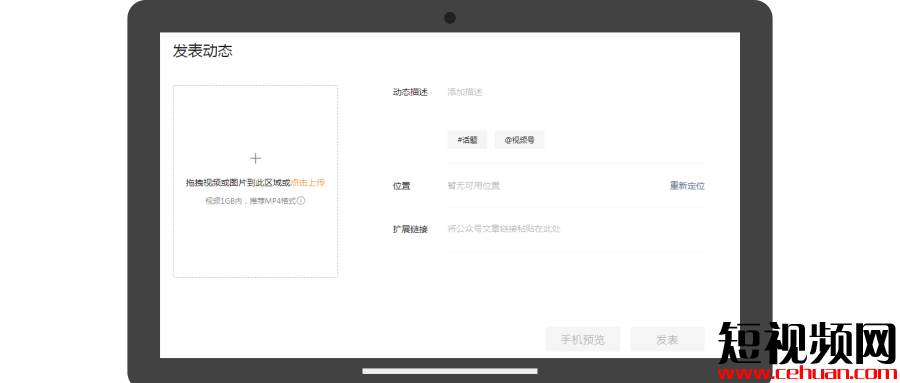This screenshot has height=383, width=900.
Task: Click the 添加描述 description field
Action: 576,92
